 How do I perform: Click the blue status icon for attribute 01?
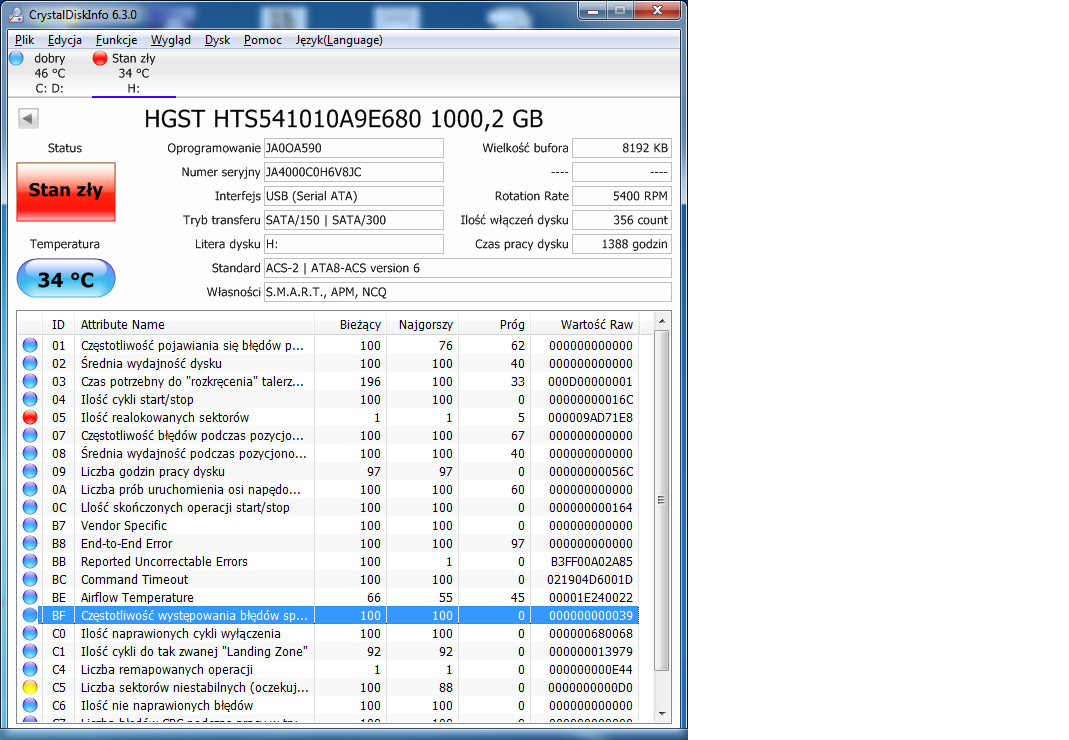click(x=30, y=345)
